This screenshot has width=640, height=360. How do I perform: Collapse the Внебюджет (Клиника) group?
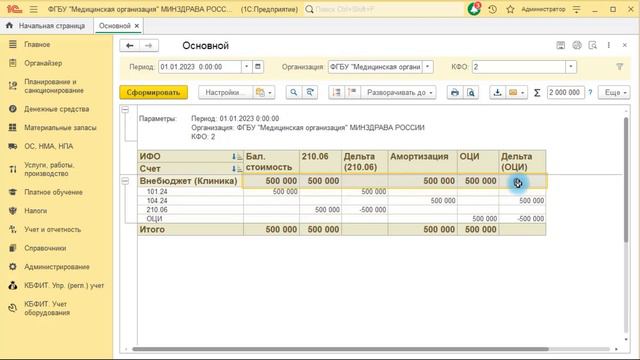[125, 181]
